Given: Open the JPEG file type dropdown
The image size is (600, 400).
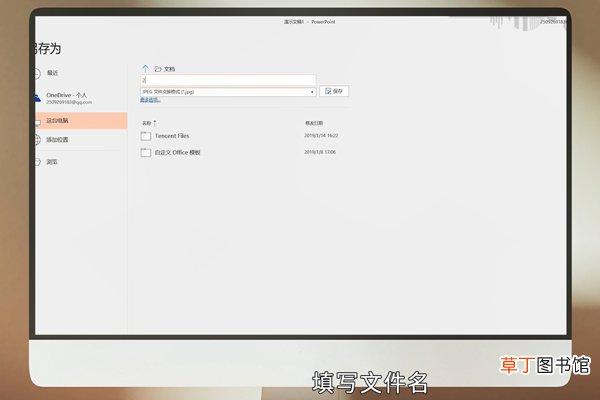Looking at the screenshot, I should tap(228, 92).
